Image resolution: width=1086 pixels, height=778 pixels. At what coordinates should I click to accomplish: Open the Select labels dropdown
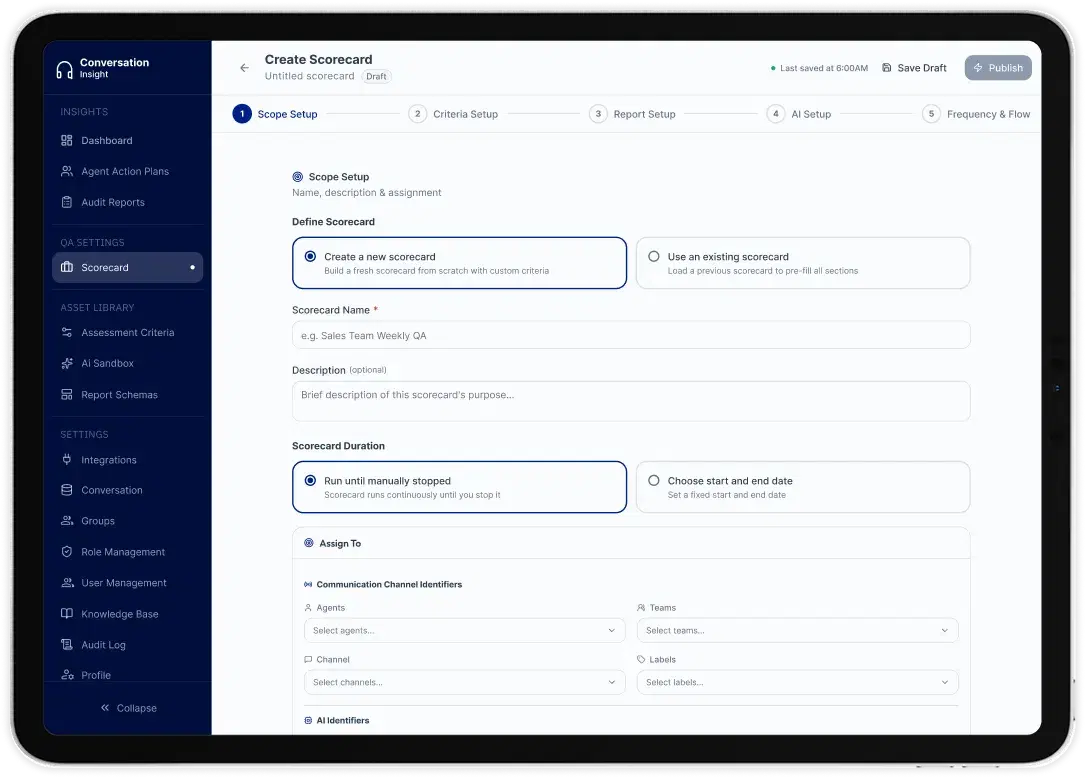coord(797,682)
